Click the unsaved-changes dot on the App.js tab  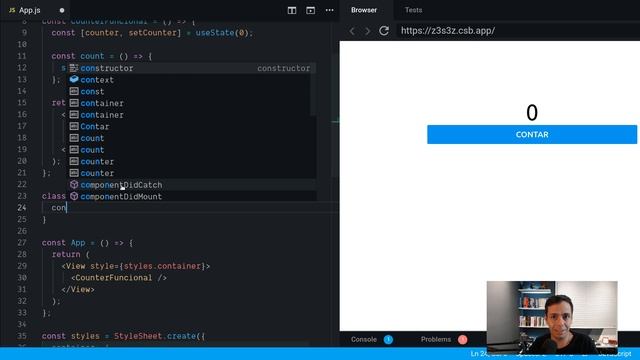point(62,10)
